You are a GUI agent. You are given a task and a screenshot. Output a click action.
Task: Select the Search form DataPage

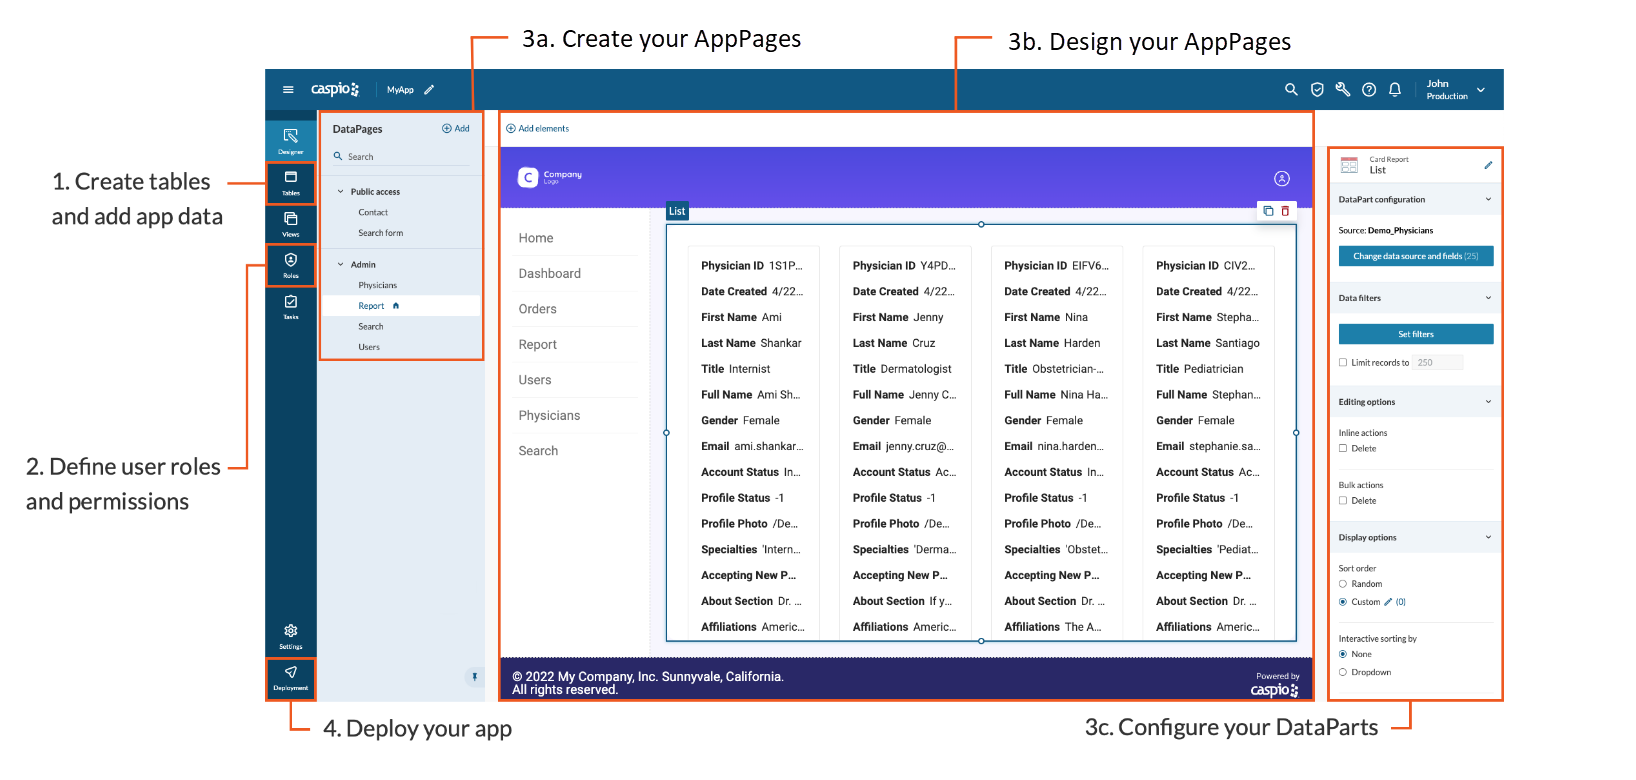pos(381,233)
